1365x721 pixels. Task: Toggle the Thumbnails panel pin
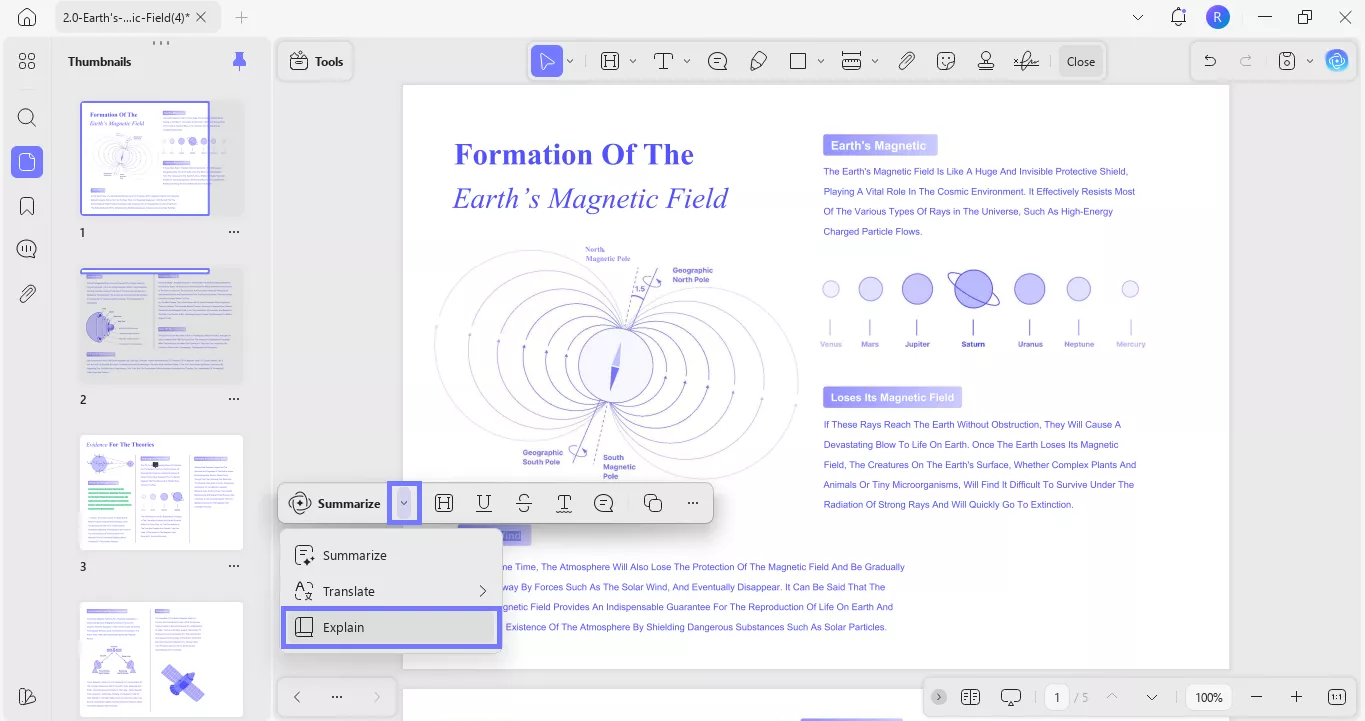point(239,61)
